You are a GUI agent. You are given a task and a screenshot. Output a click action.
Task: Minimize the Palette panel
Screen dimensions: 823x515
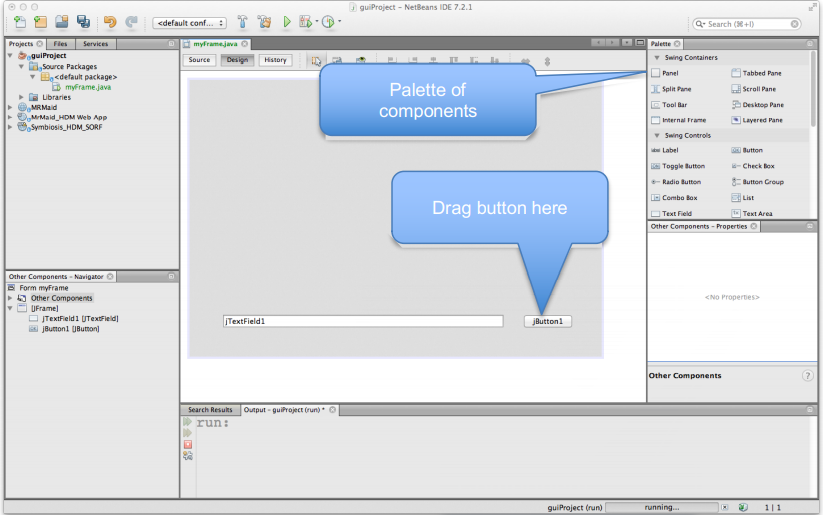coord(810,44)
